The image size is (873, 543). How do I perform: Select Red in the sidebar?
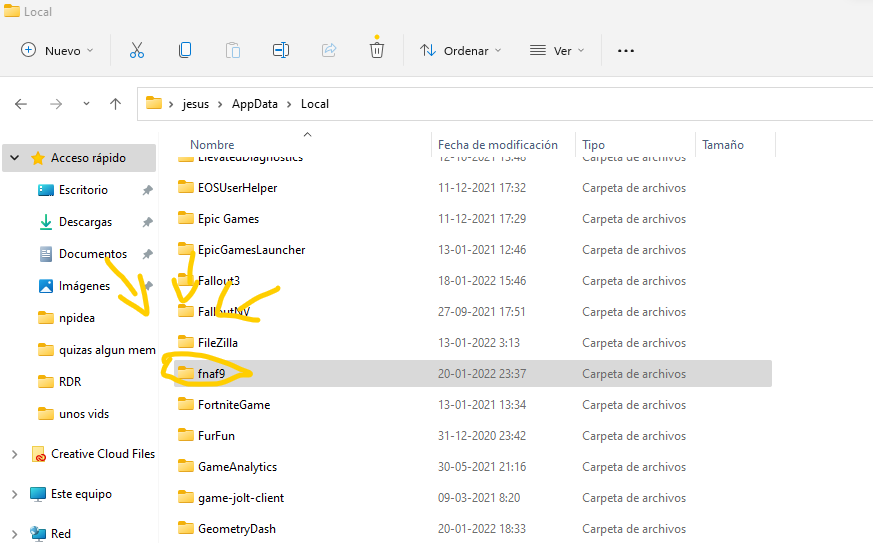click(61, 534)
